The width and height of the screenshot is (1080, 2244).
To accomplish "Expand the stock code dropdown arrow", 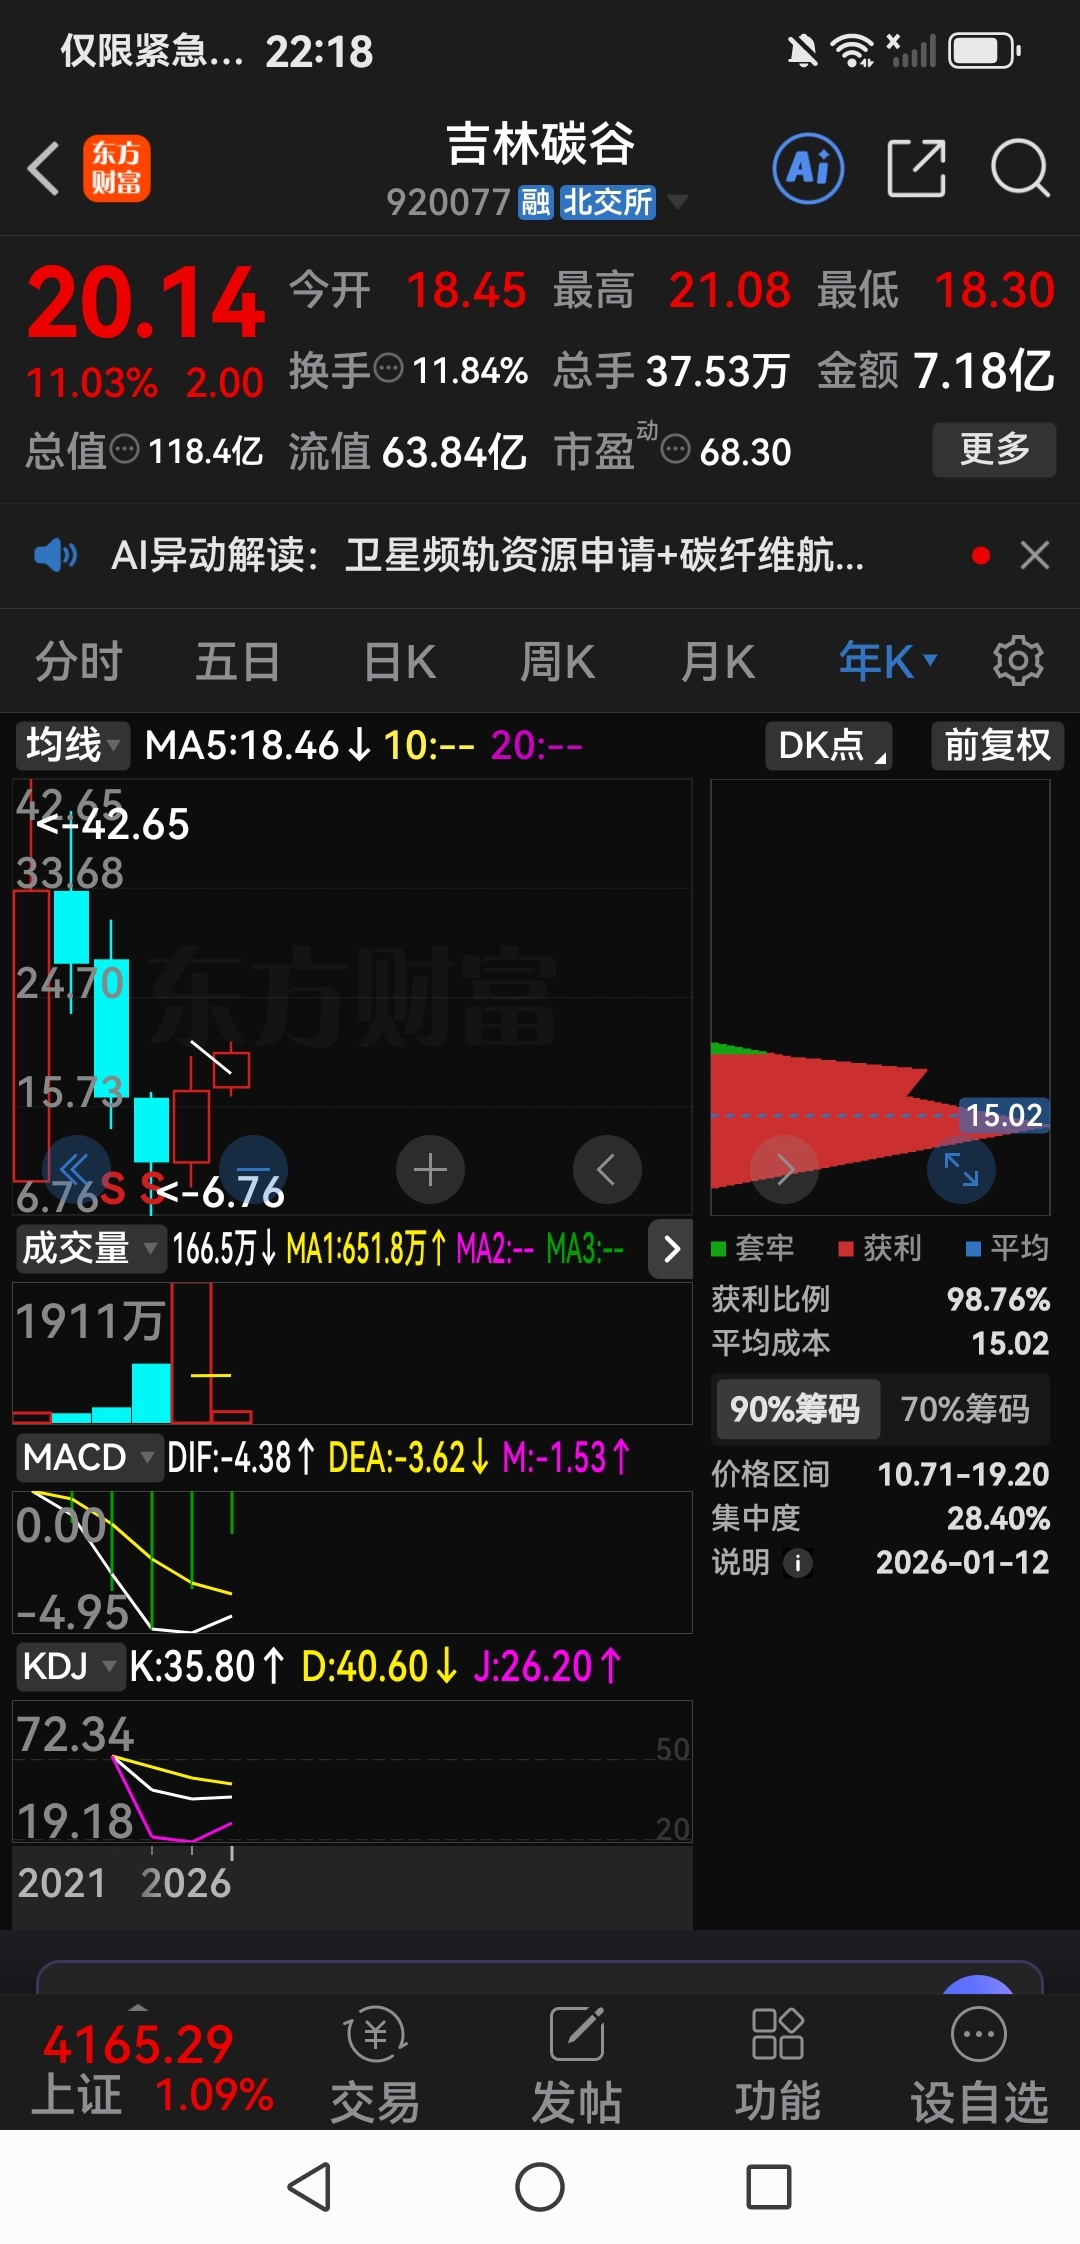I will pos(677,202).
